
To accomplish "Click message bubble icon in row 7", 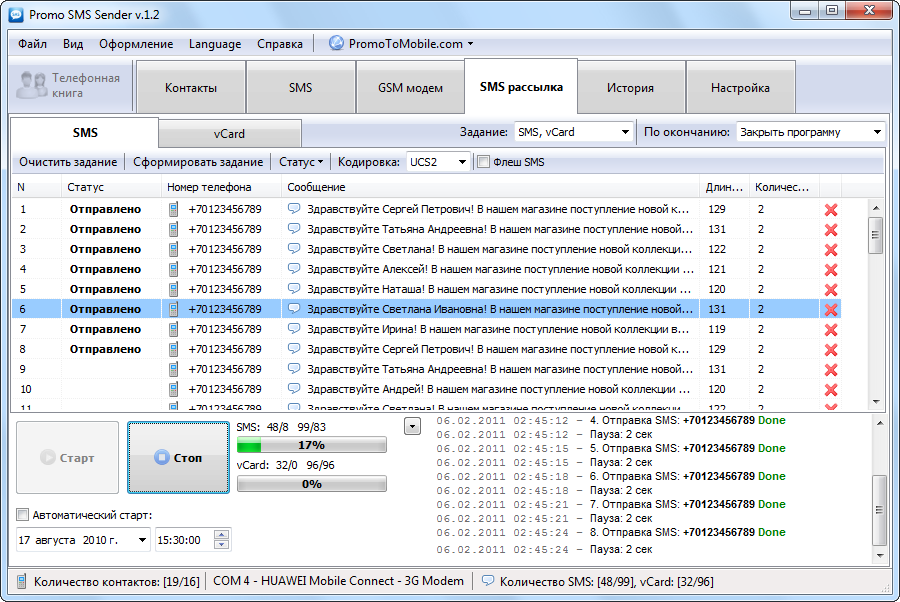I will 294,328.
